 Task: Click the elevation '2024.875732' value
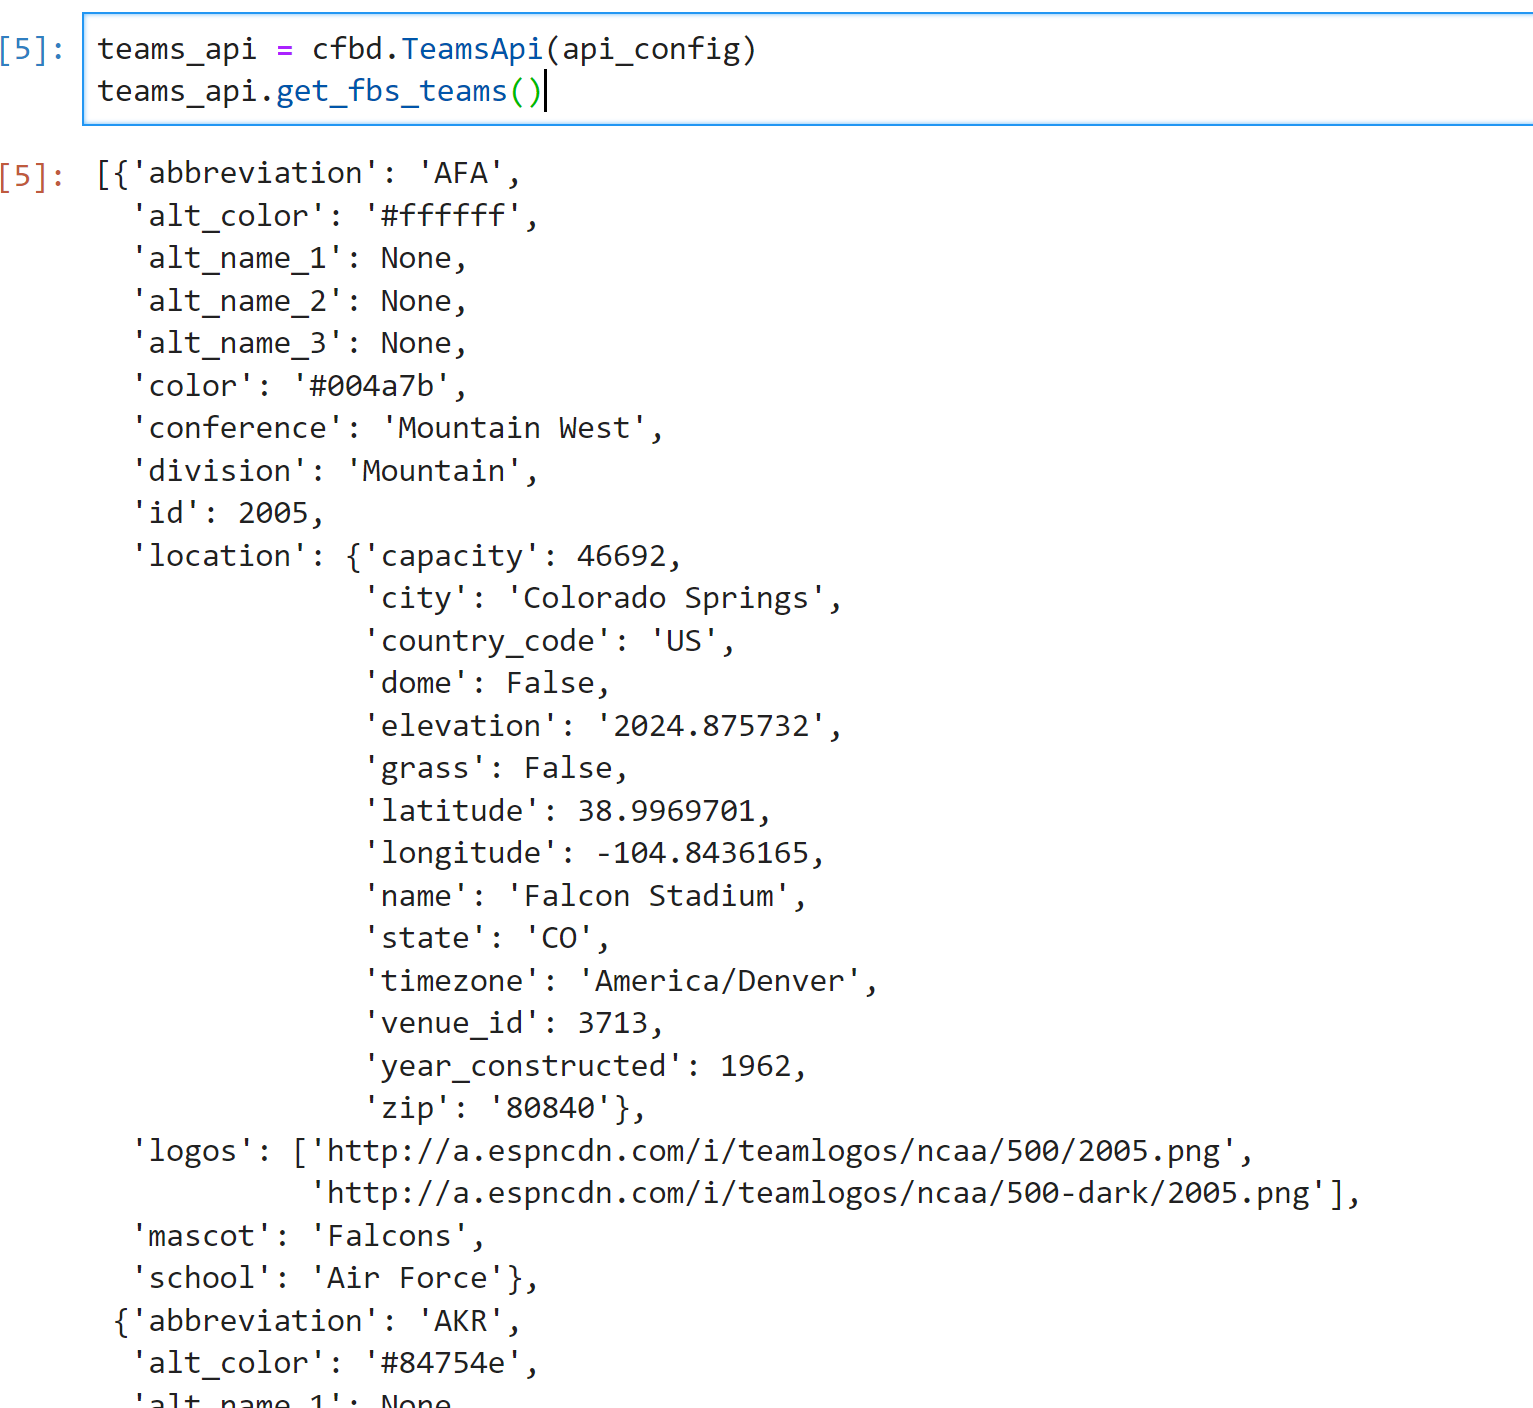pyautogui.click(x=711, y=726)
